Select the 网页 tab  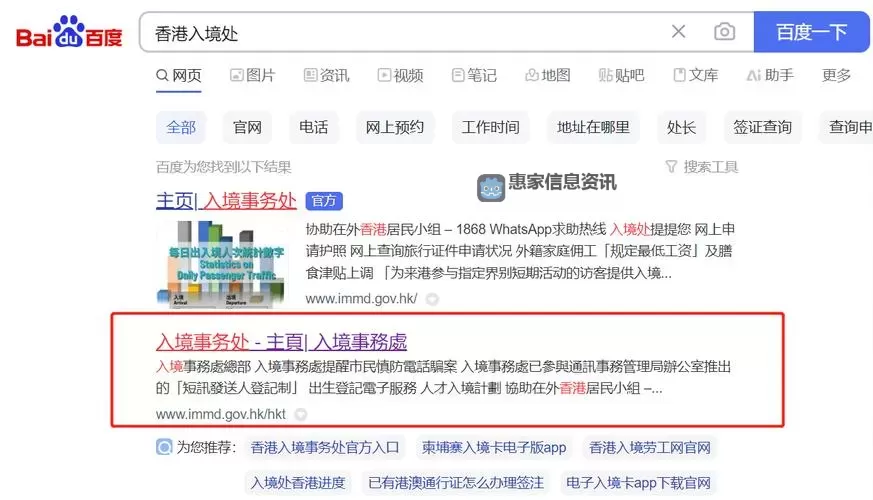click(x=179, y=75)
